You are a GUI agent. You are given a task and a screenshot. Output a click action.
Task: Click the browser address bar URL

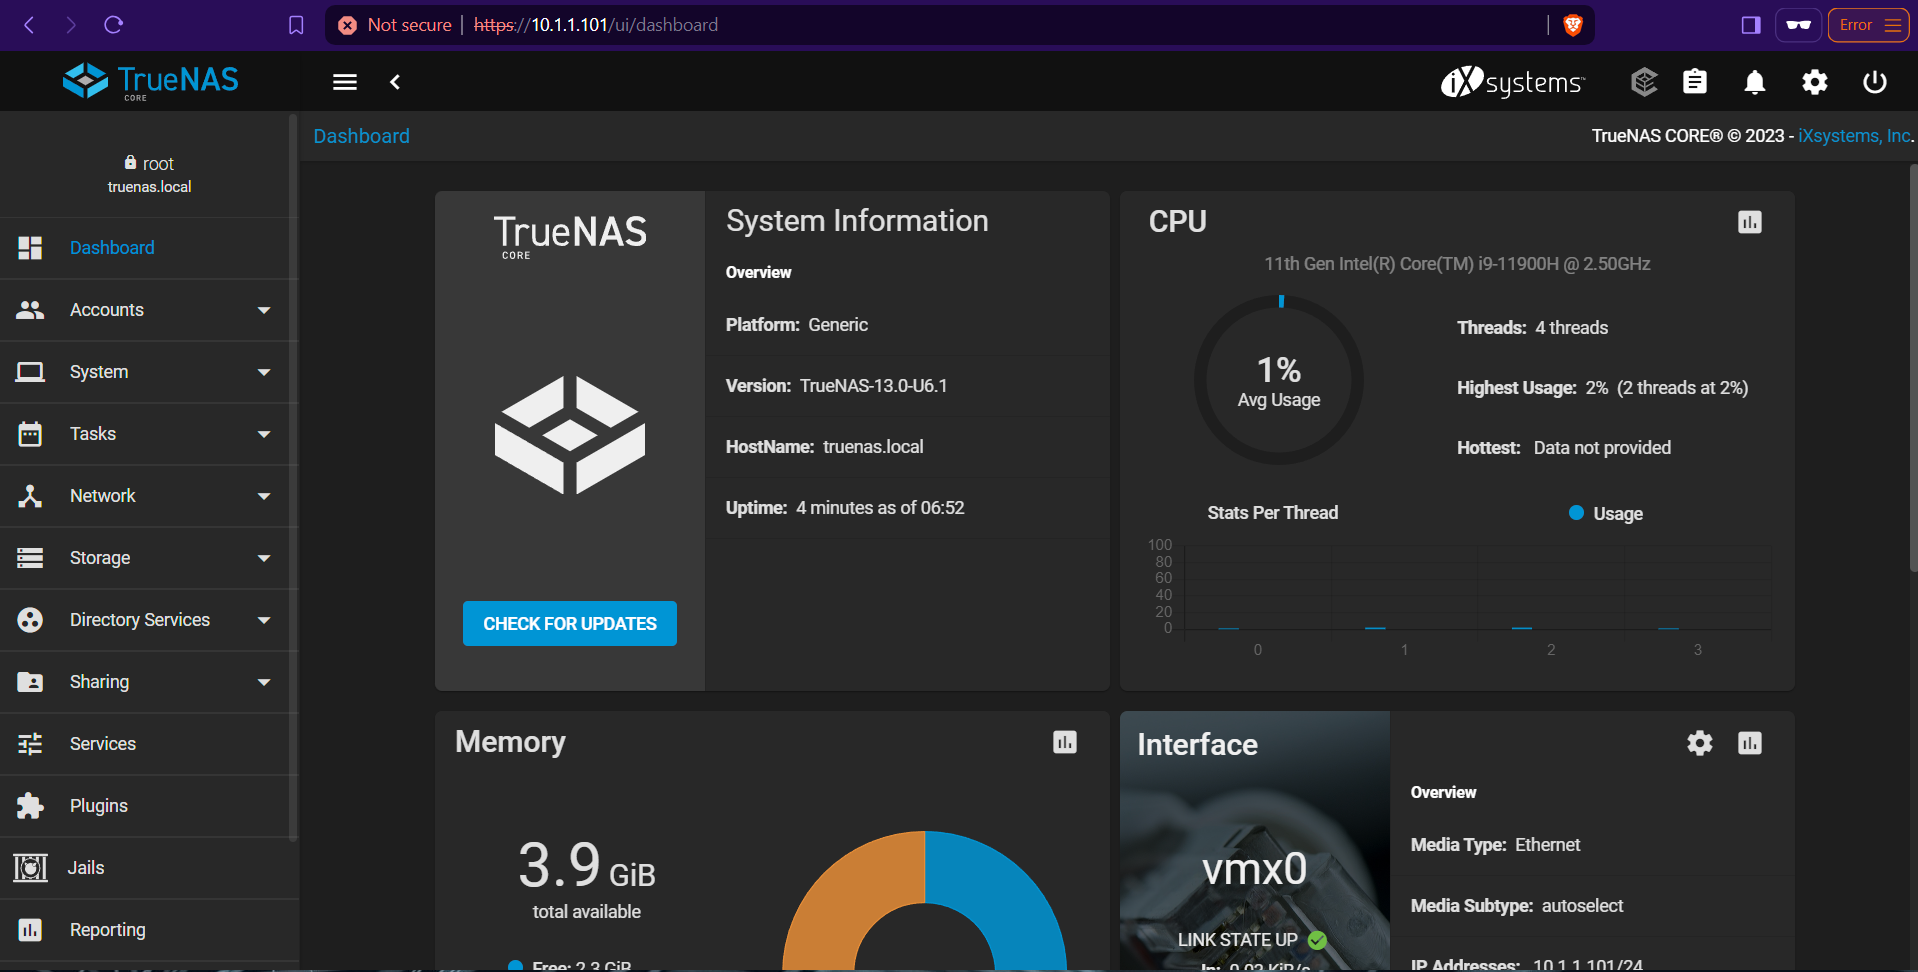(595, 25)
